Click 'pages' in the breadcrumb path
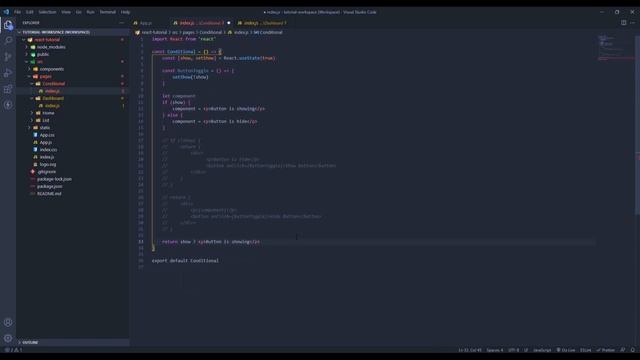Image resolution: width=640 pixels, height=360 pixels. 188,32
